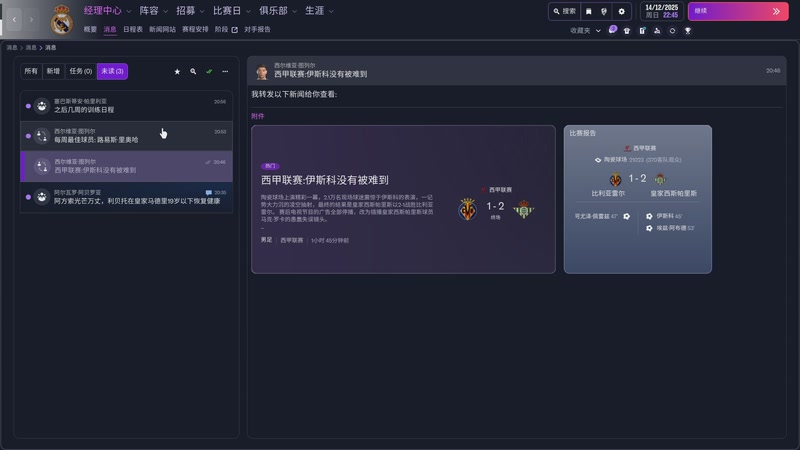Open the trophy shortcut icon
Image resolution: width=800 pixels, height=450 pixels.
(x=688, y=31)
